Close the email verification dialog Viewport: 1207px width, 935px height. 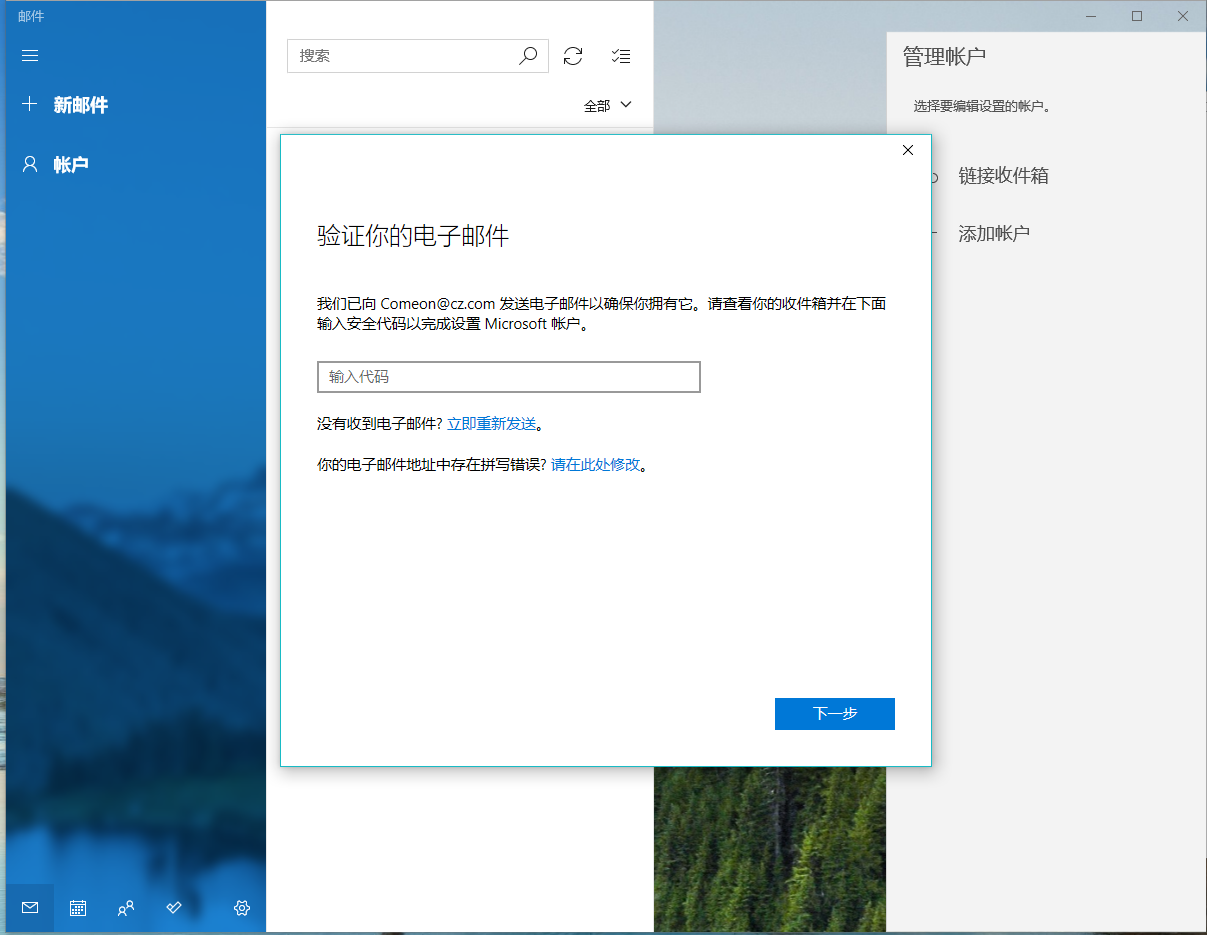point(907,150)
